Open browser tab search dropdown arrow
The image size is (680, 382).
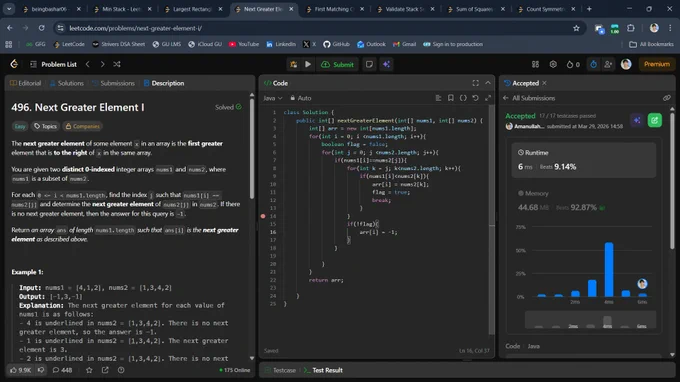click(9, 9)
